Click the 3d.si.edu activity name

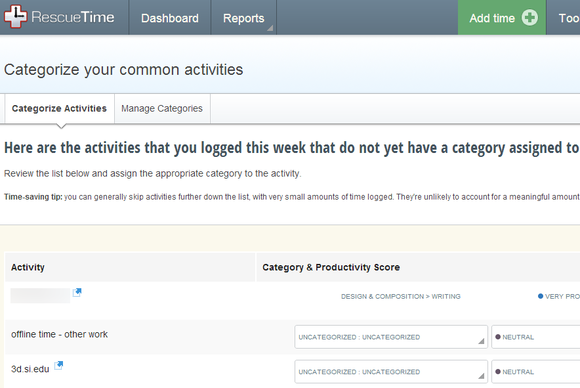click(x=30, y=369)
